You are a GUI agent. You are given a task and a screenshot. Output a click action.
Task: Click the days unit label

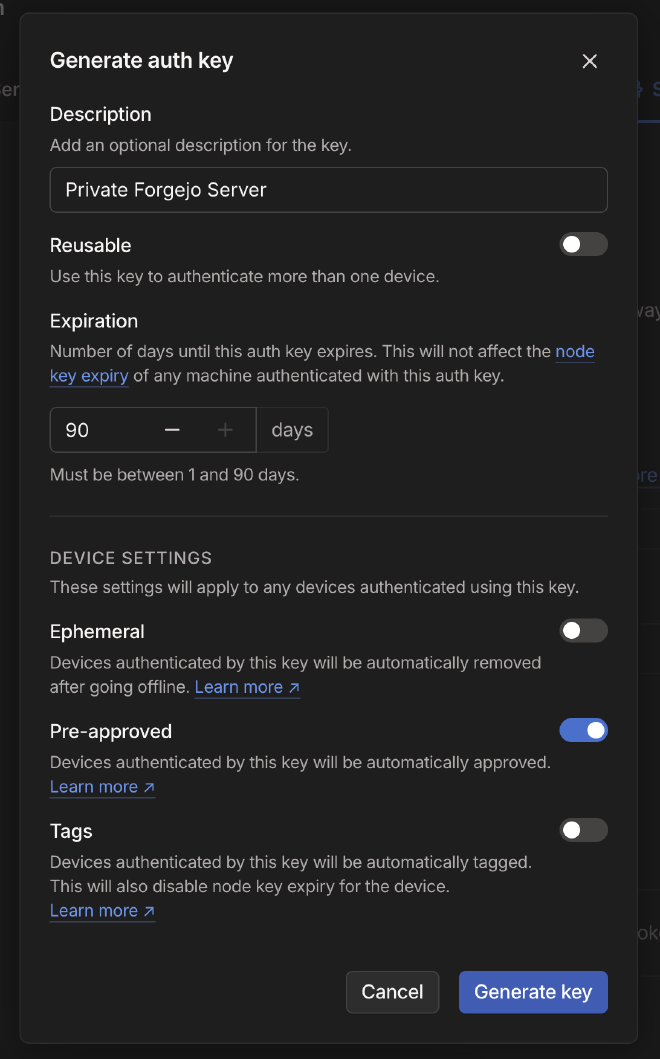[292, 430]
